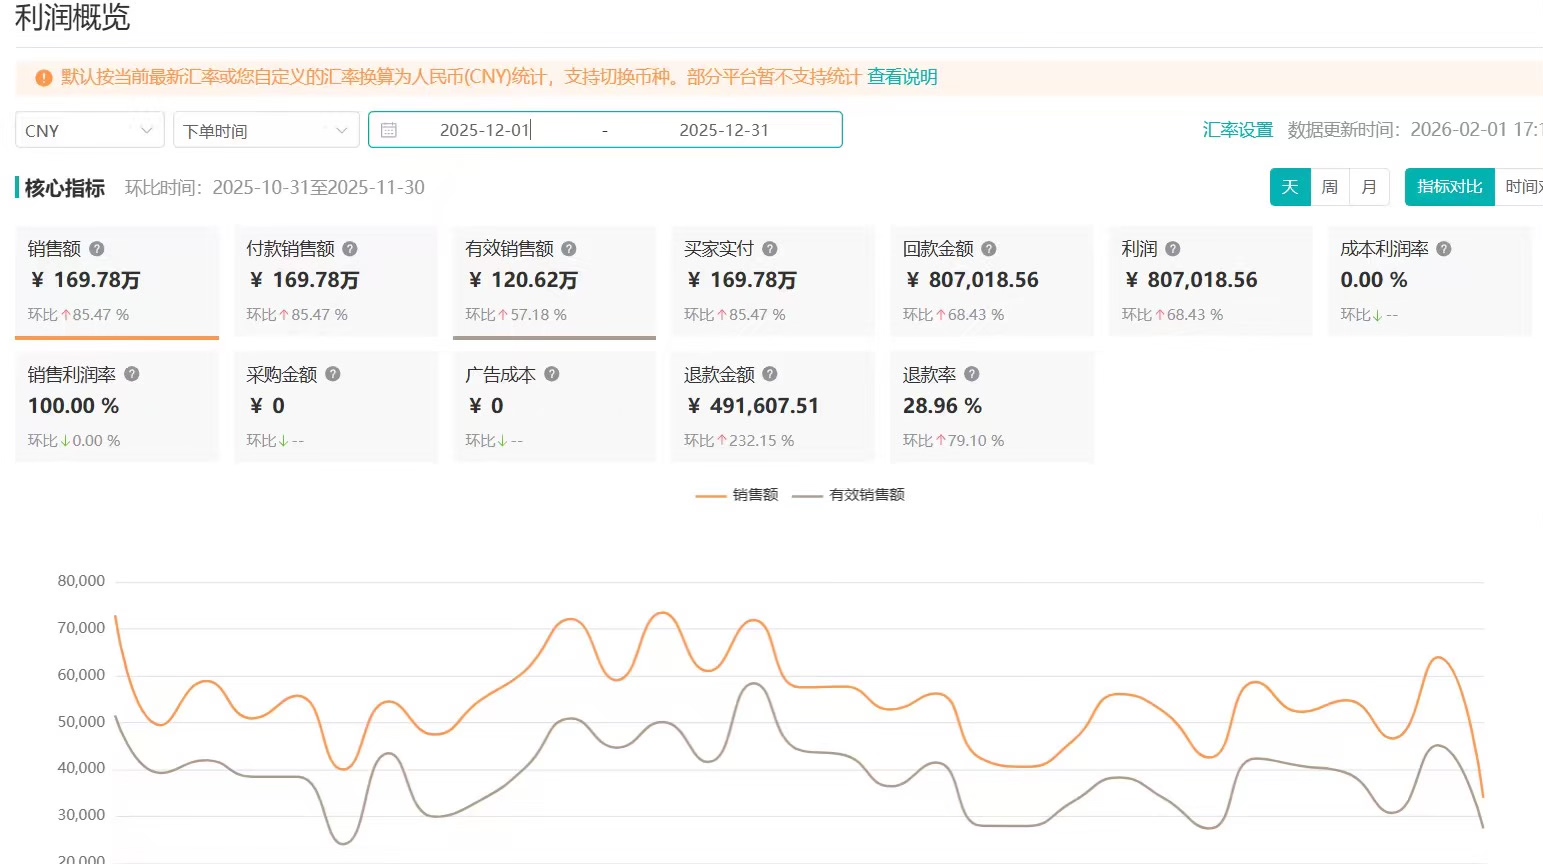Click help icon next to 广告成本
The width and height of the screenshot is (1543, 864).
552,374
